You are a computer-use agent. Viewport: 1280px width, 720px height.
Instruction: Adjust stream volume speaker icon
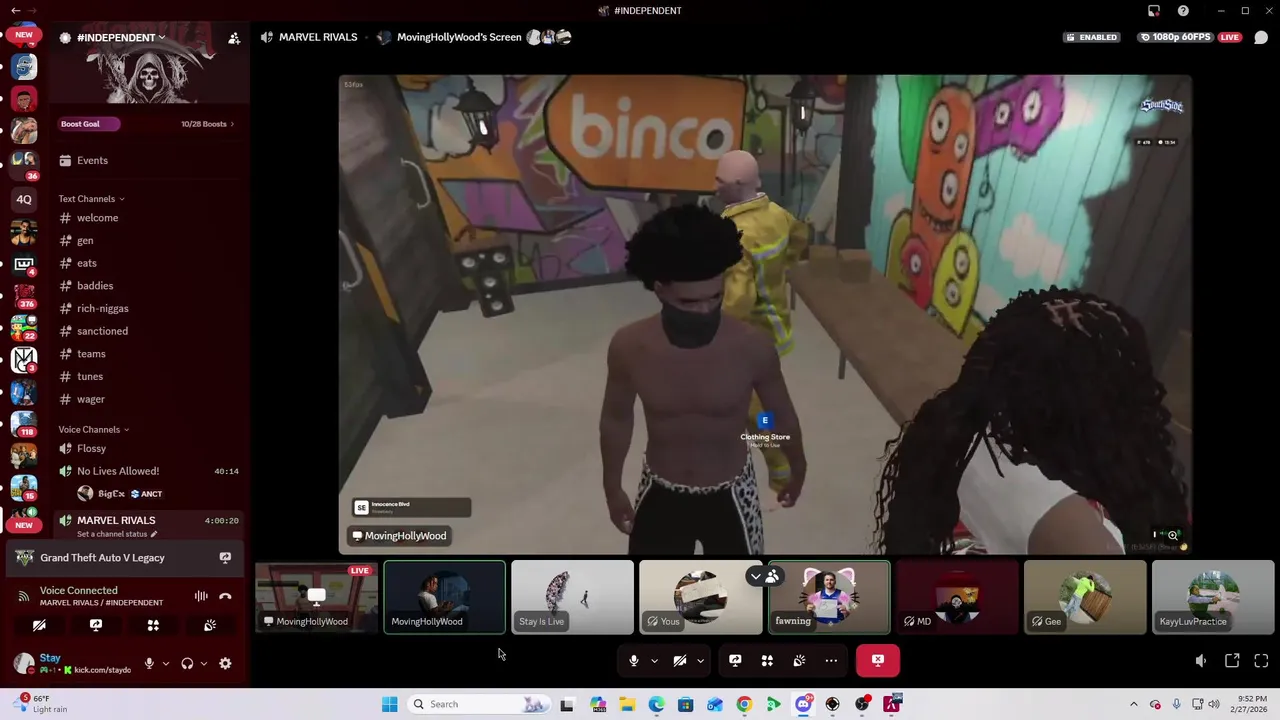[x=1201, y=661]
